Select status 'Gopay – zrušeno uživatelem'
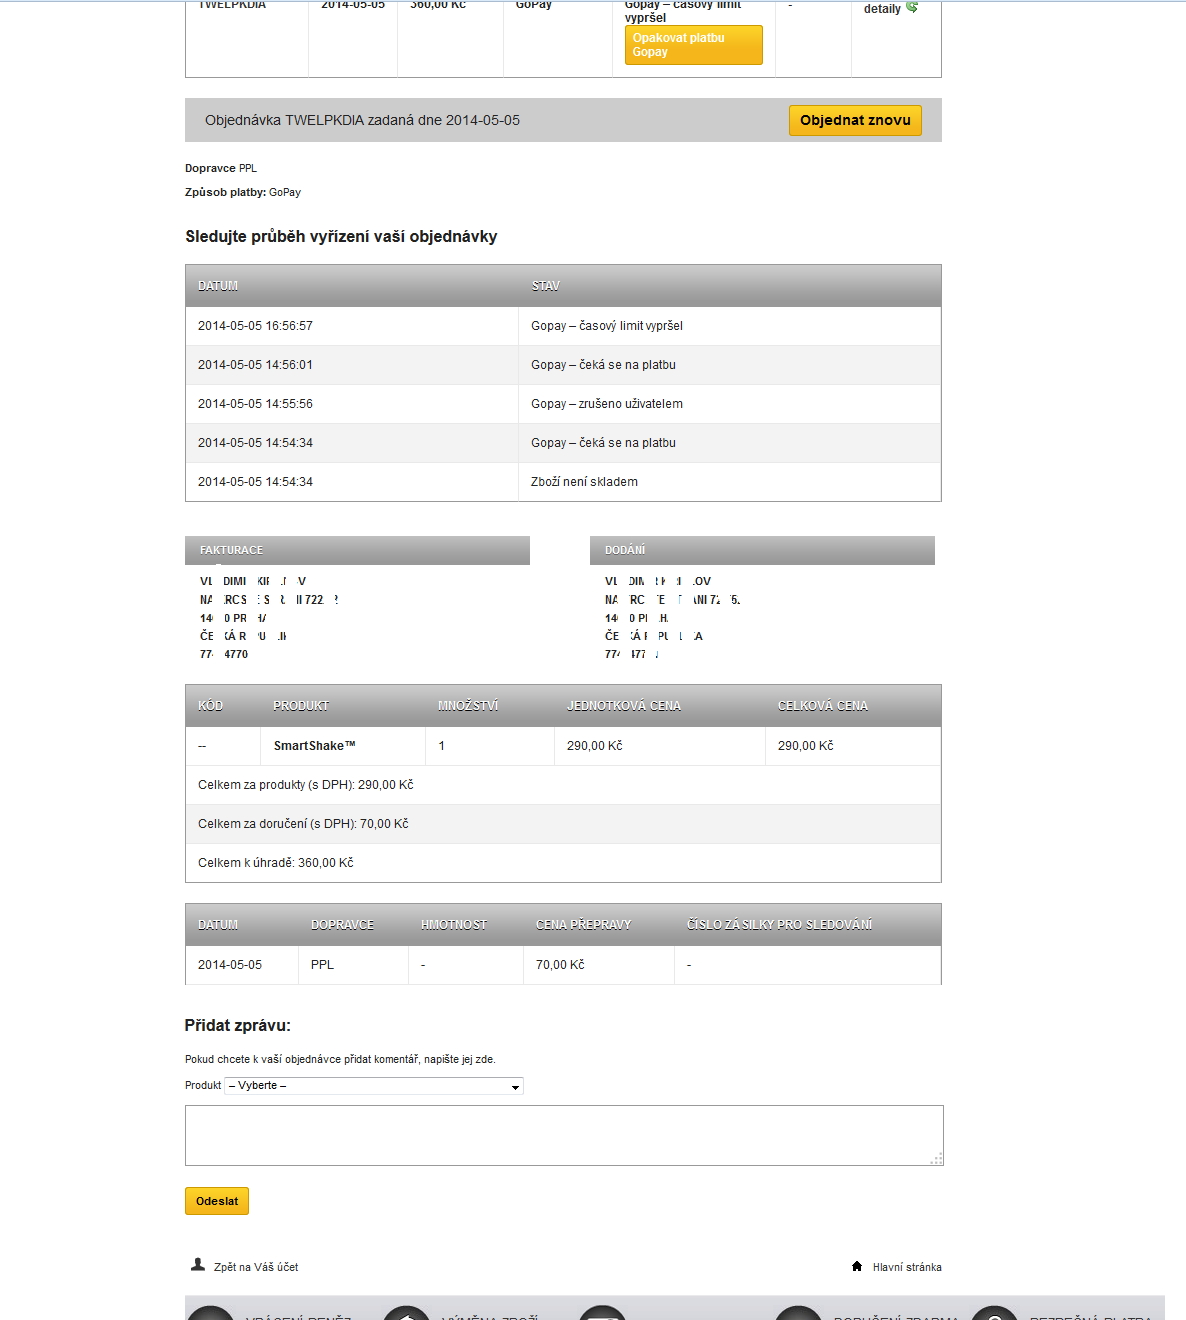 click(x=607, y=404)
